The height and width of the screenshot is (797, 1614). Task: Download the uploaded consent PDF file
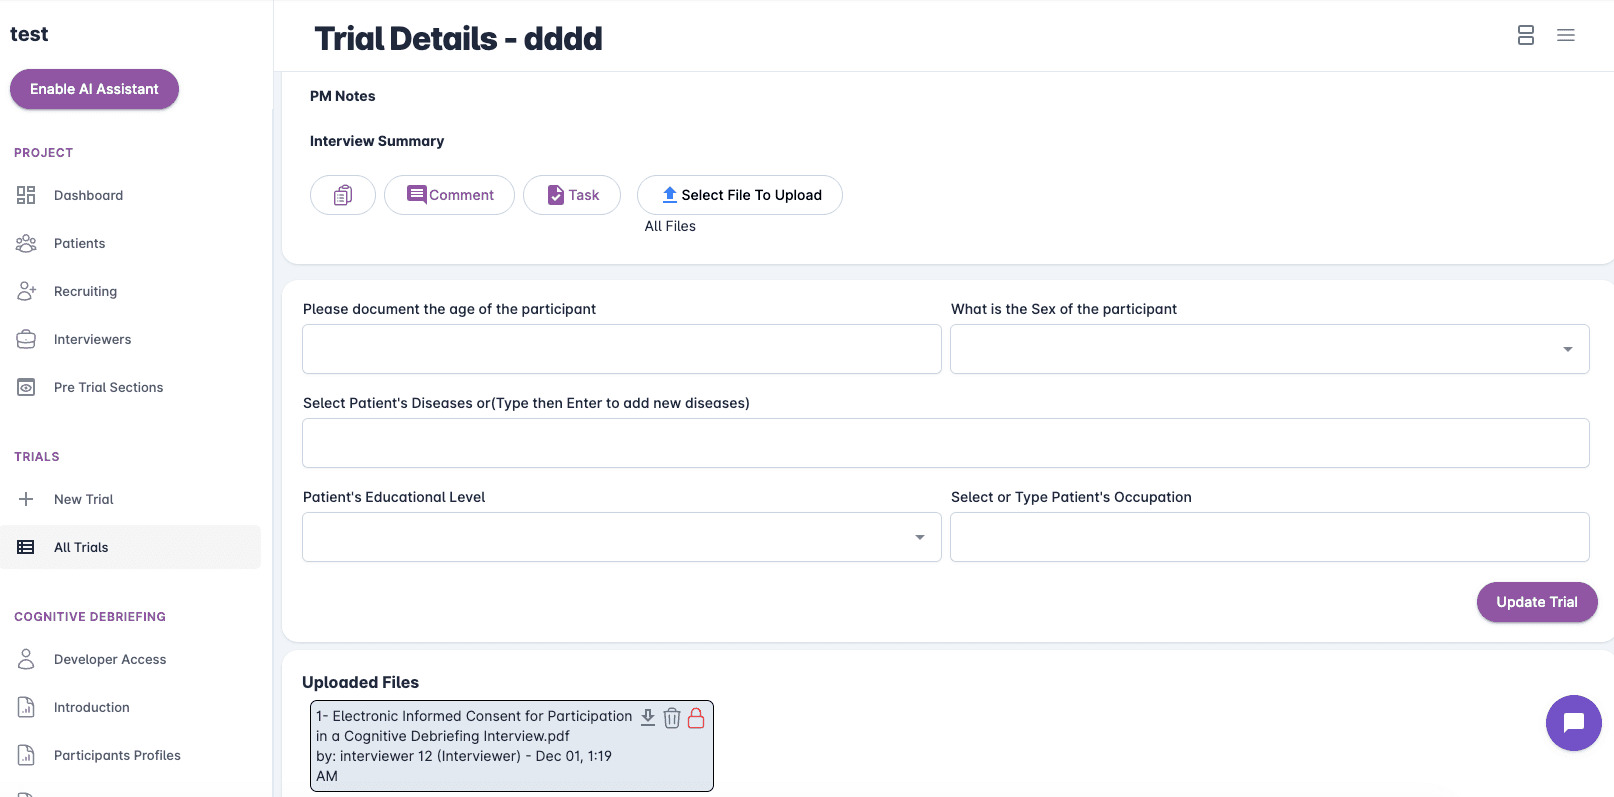pos(648,717)
